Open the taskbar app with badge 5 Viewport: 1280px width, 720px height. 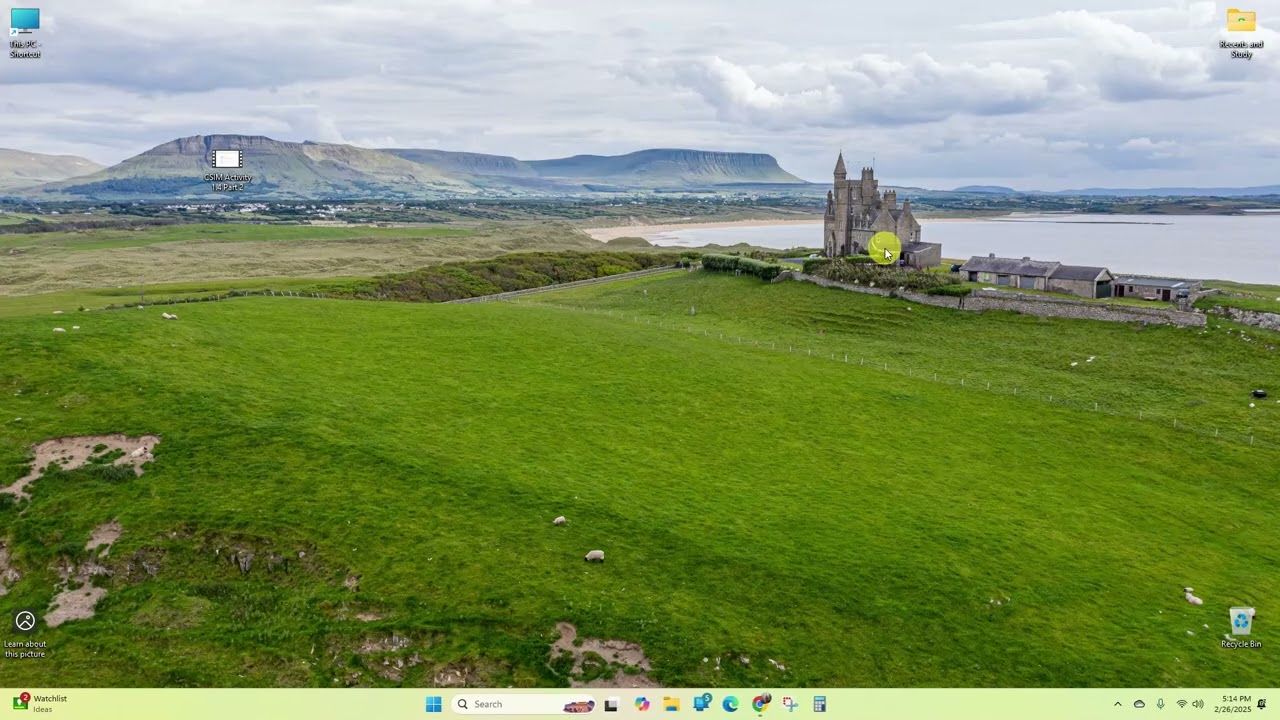702,704
